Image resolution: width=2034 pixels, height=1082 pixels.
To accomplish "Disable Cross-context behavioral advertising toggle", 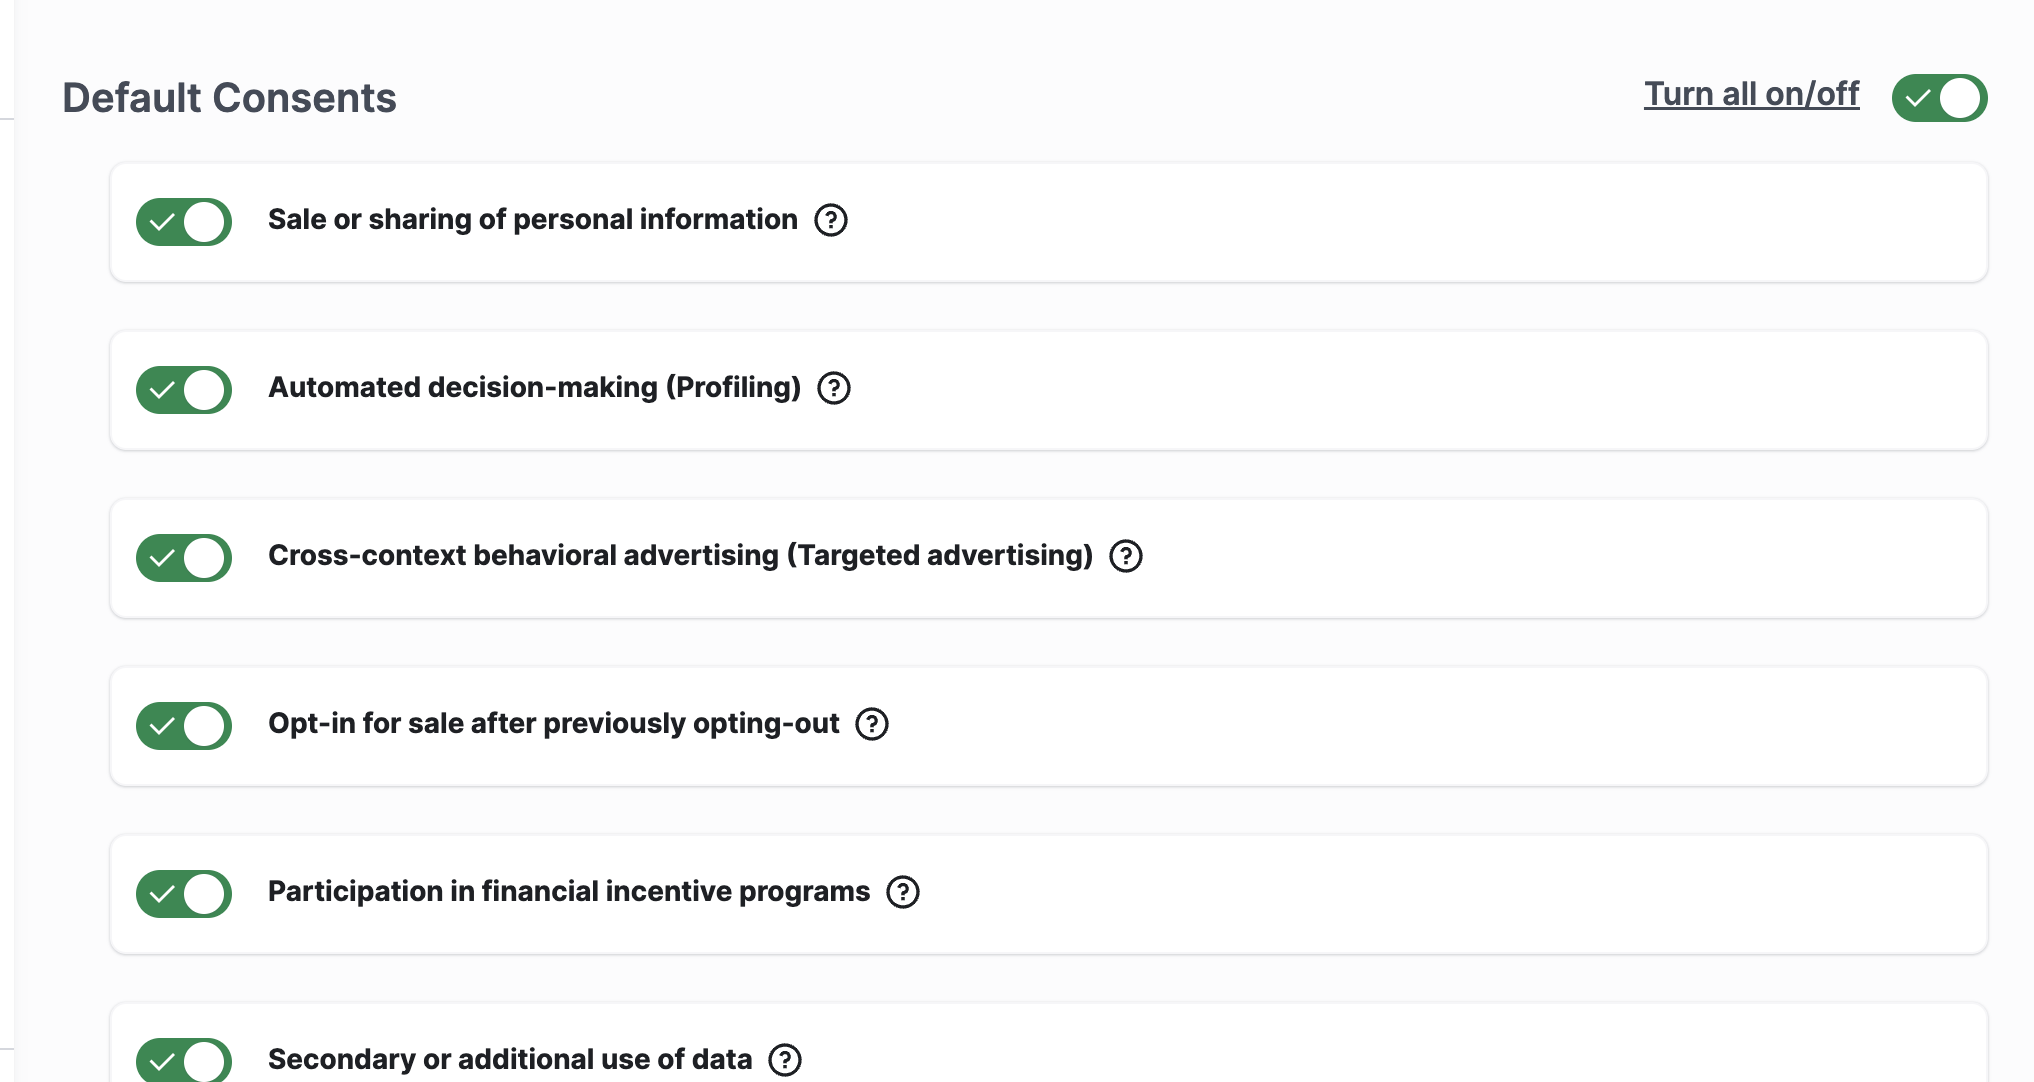I will [x=184, y=558].
